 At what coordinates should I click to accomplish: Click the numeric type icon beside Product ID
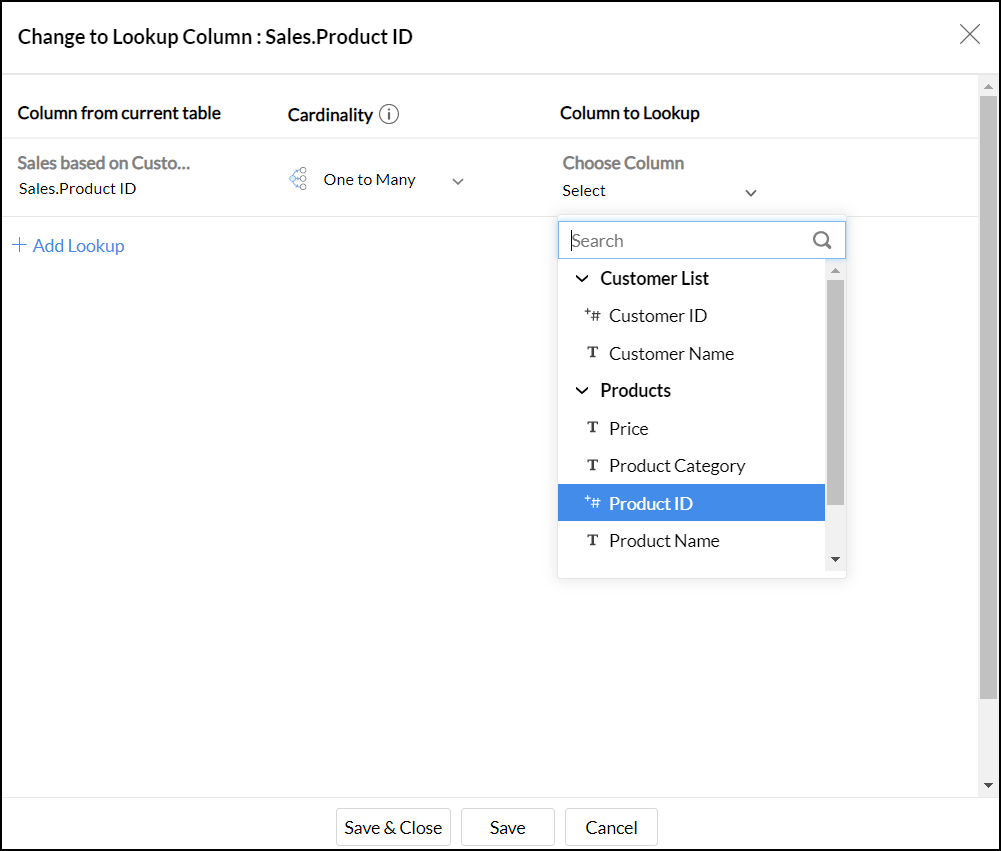point(592,503)
